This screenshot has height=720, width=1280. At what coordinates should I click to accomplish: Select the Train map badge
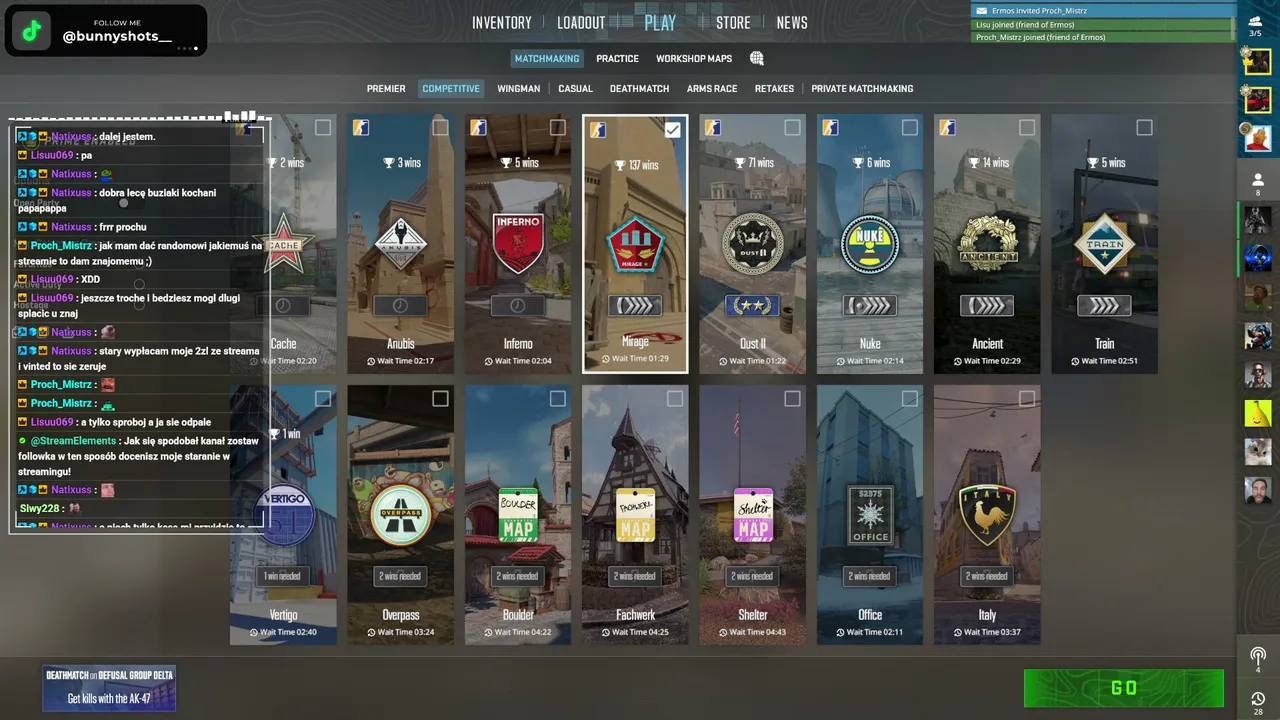(1104, 243)
